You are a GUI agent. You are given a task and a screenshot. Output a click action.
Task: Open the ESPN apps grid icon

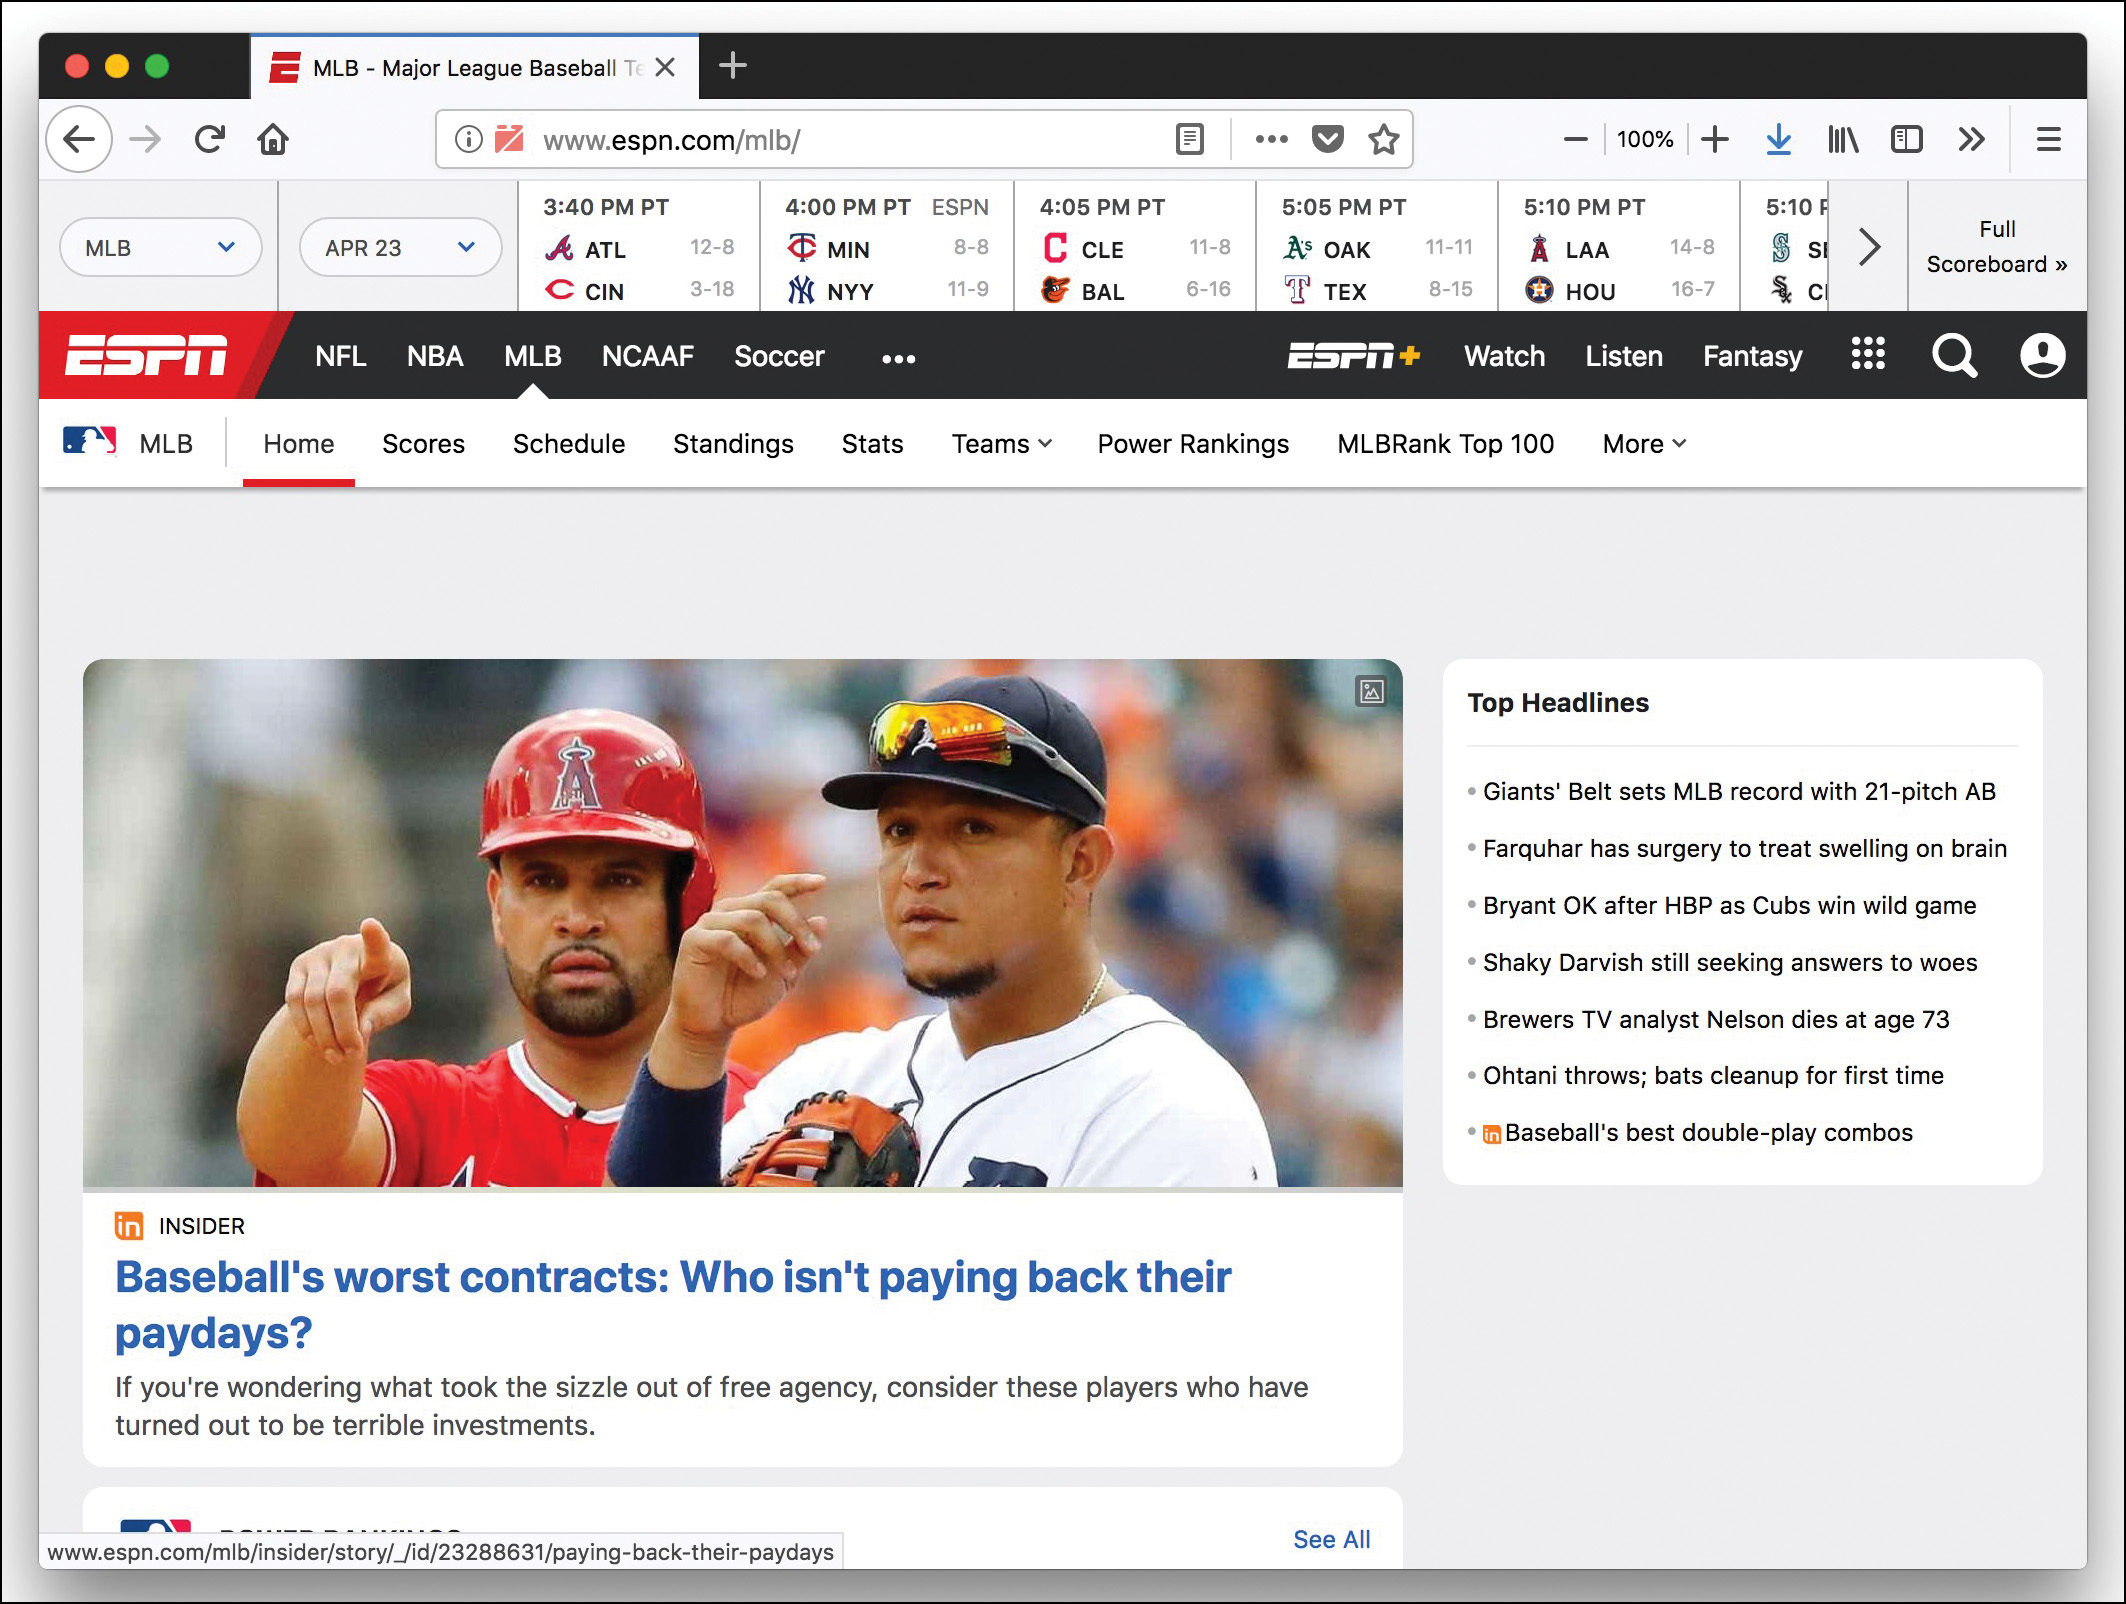click(1868, 355)
